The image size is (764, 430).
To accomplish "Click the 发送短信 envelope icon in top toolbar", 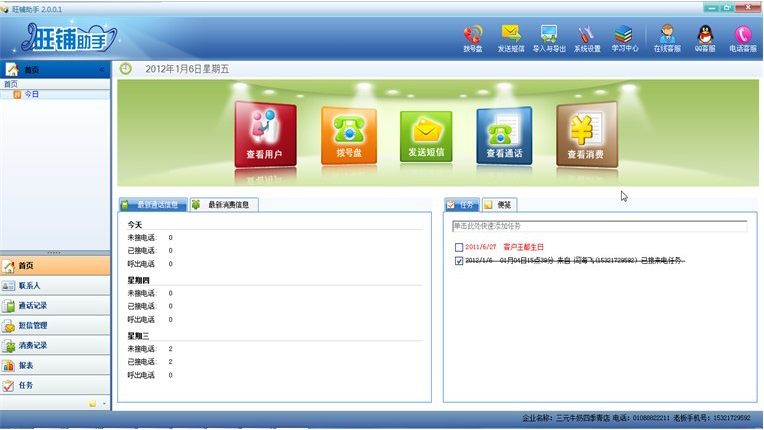I will (511, 37).
